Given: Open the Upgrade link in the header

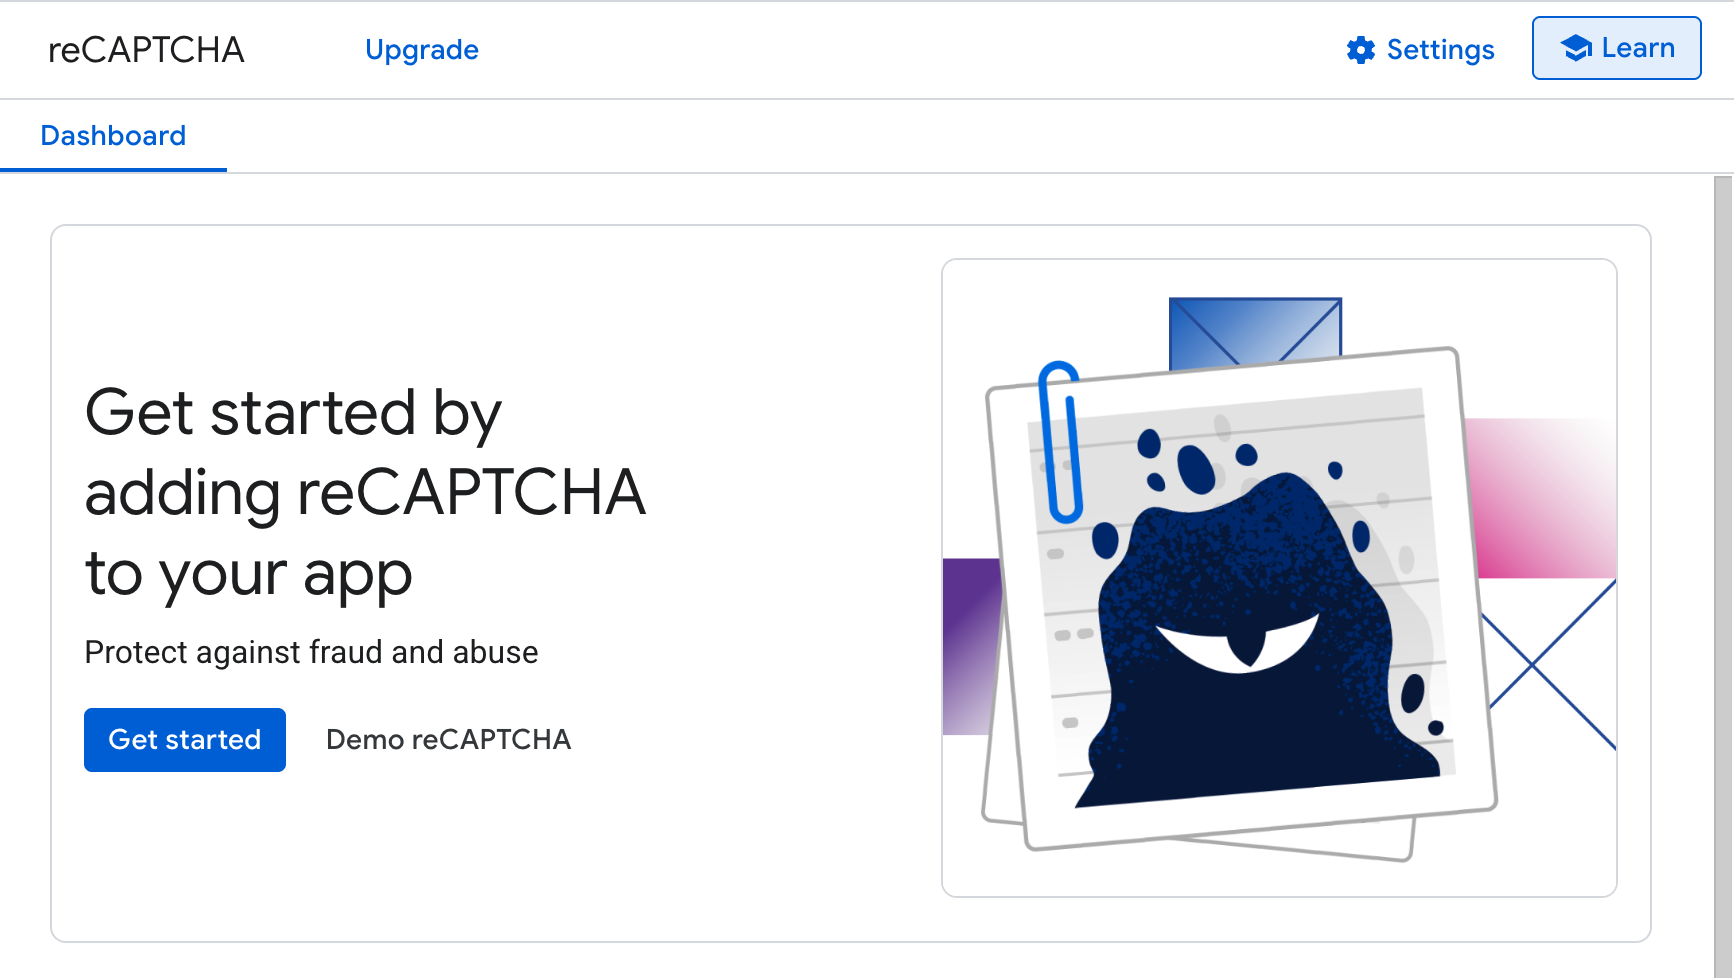Looking at the screenshot, I should (421, 50).
